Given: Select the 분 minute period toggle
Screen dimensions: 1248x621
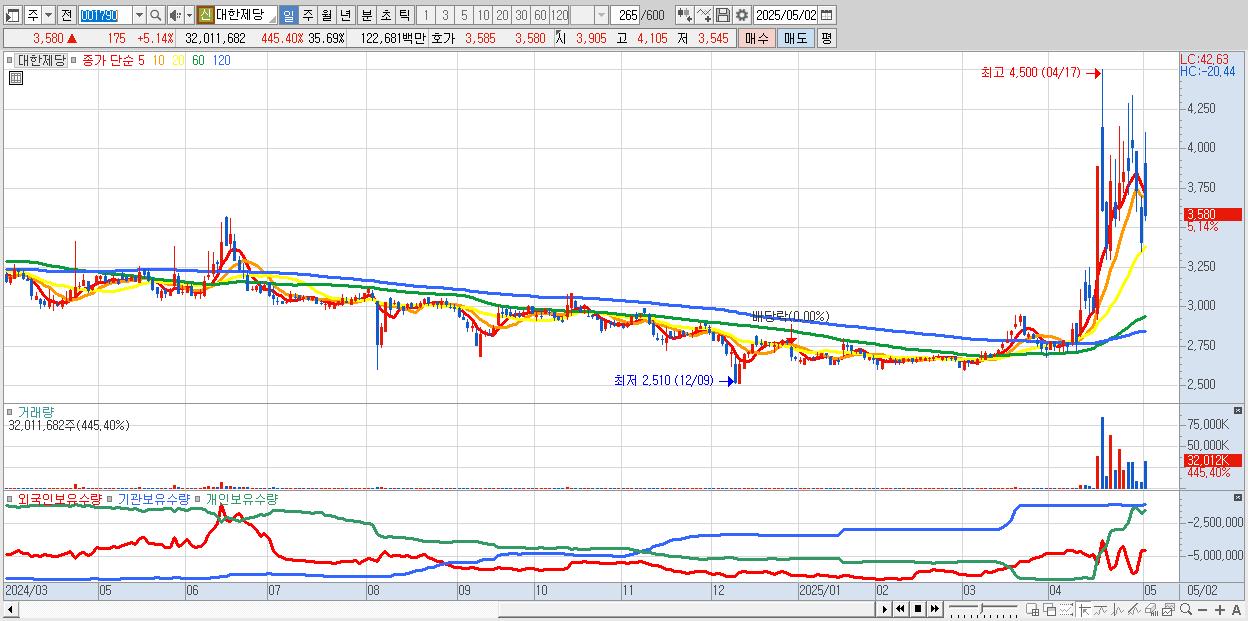Looking at the screenshot, I should coord(366,15).
